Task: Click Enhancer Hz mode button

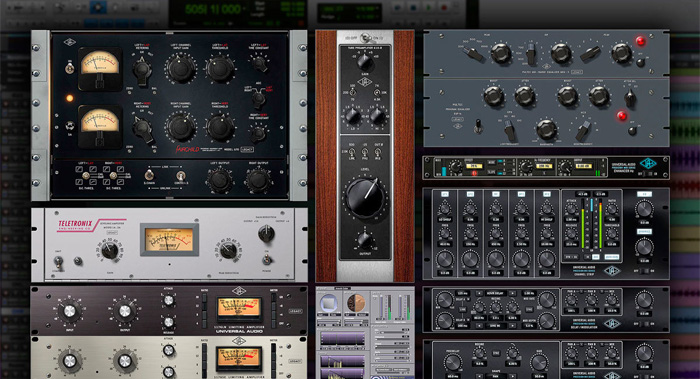Action: click(x=491, y=162)
